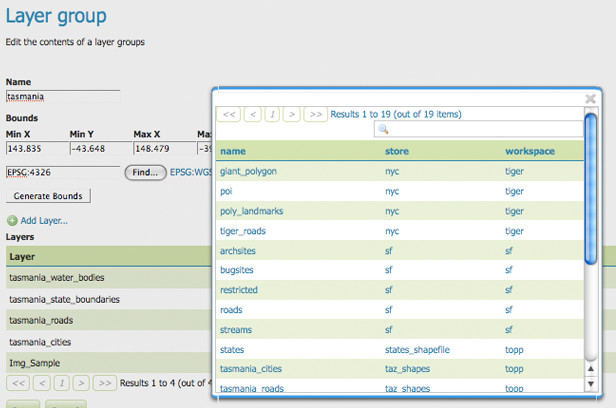Focus the Min X input field

[37, 148]
